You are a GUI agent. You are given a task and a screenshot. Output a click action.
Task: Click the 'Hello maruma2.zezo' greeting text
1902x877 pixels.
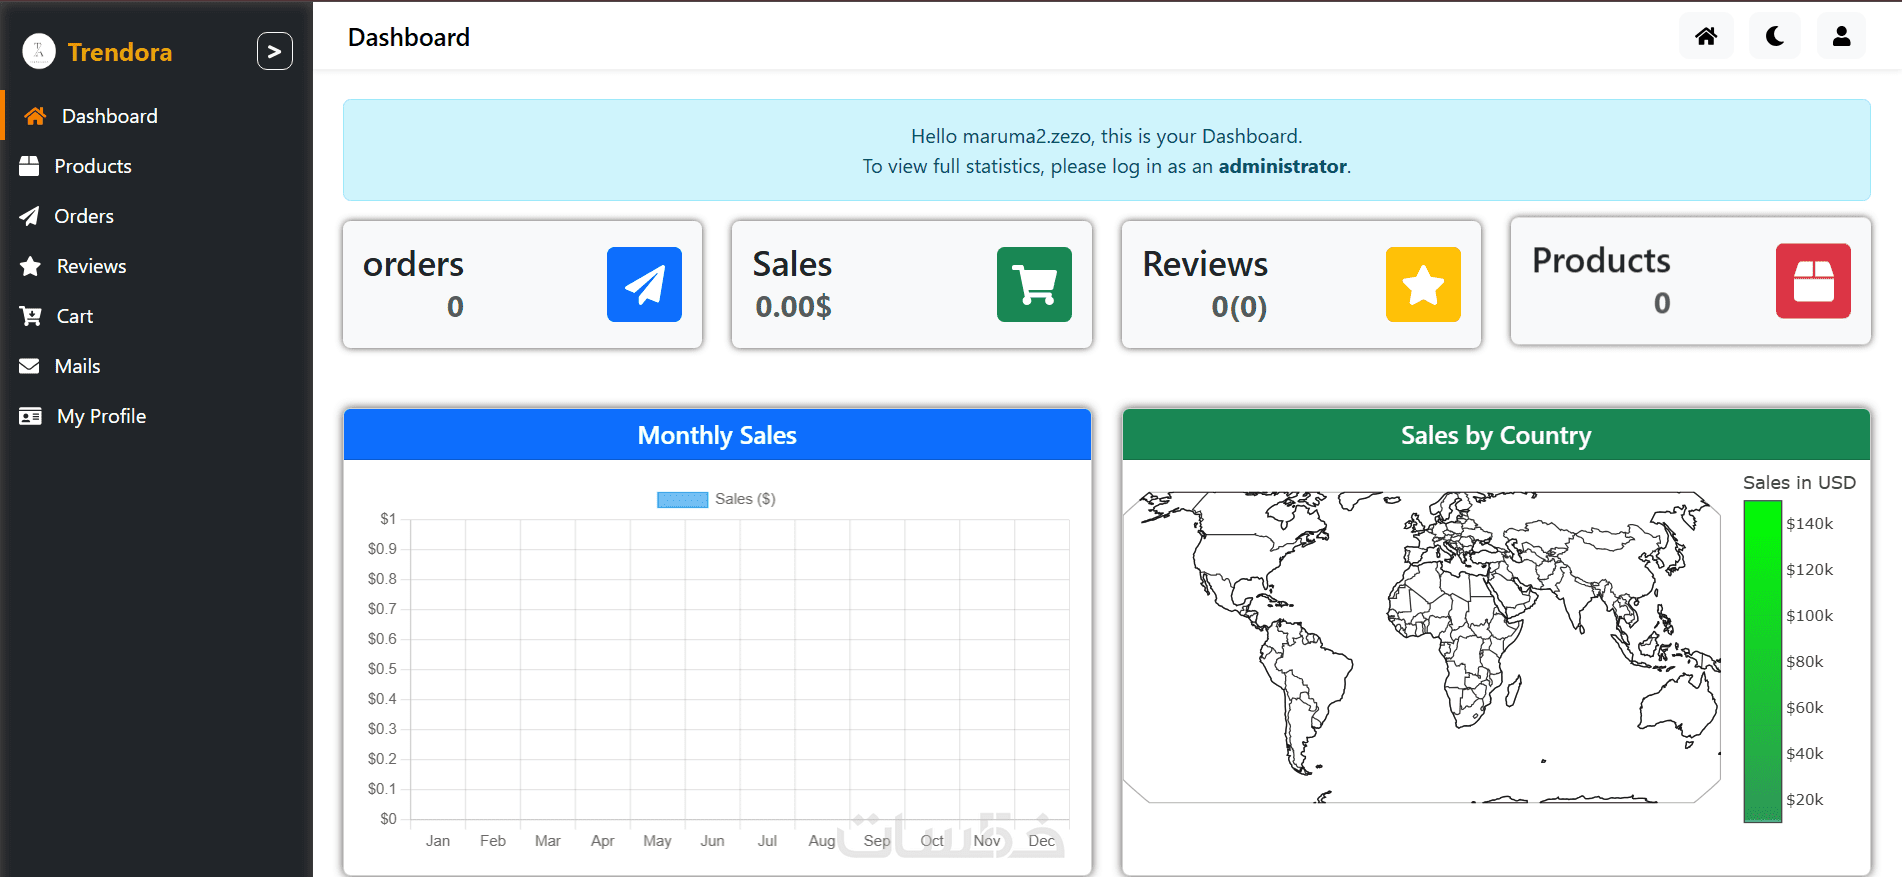tap(1106, 136)
